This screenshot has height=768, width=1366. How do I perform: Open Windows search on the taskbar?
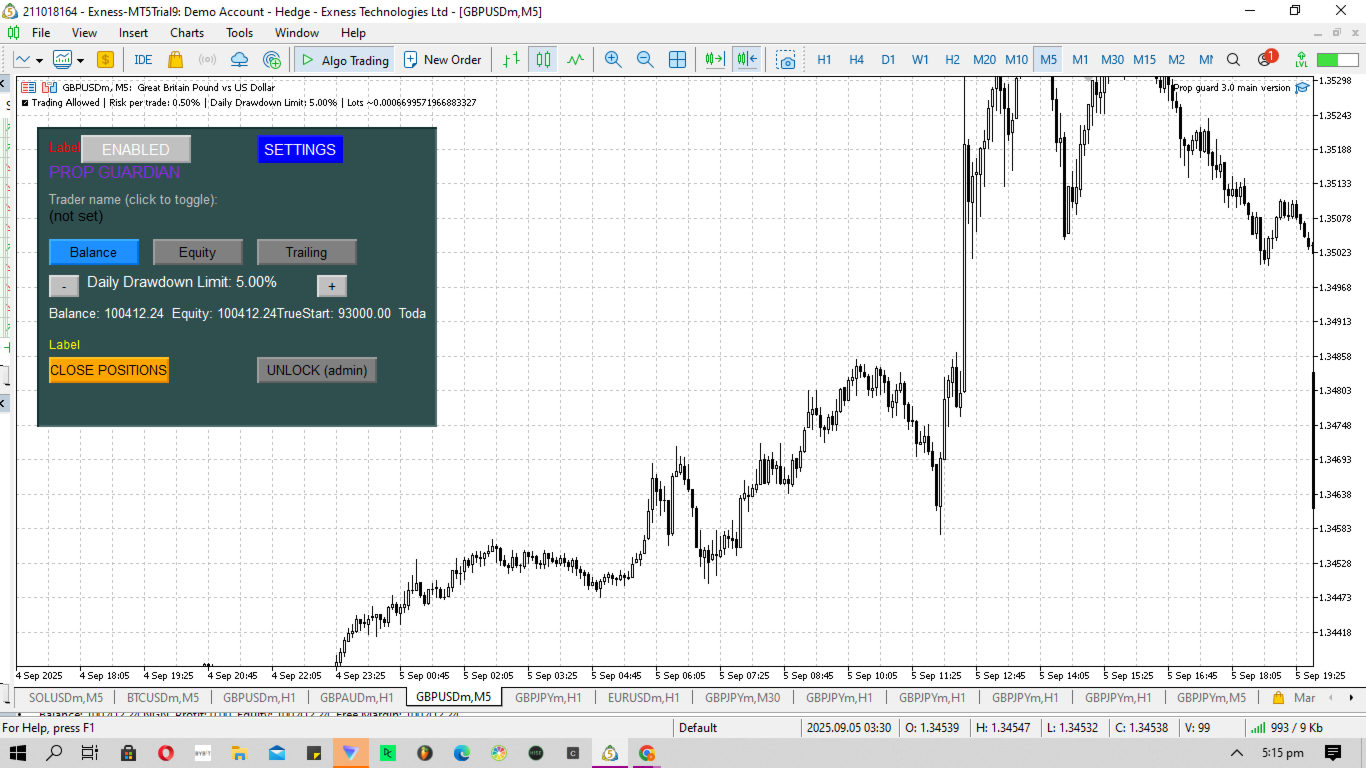coord(55,752)
